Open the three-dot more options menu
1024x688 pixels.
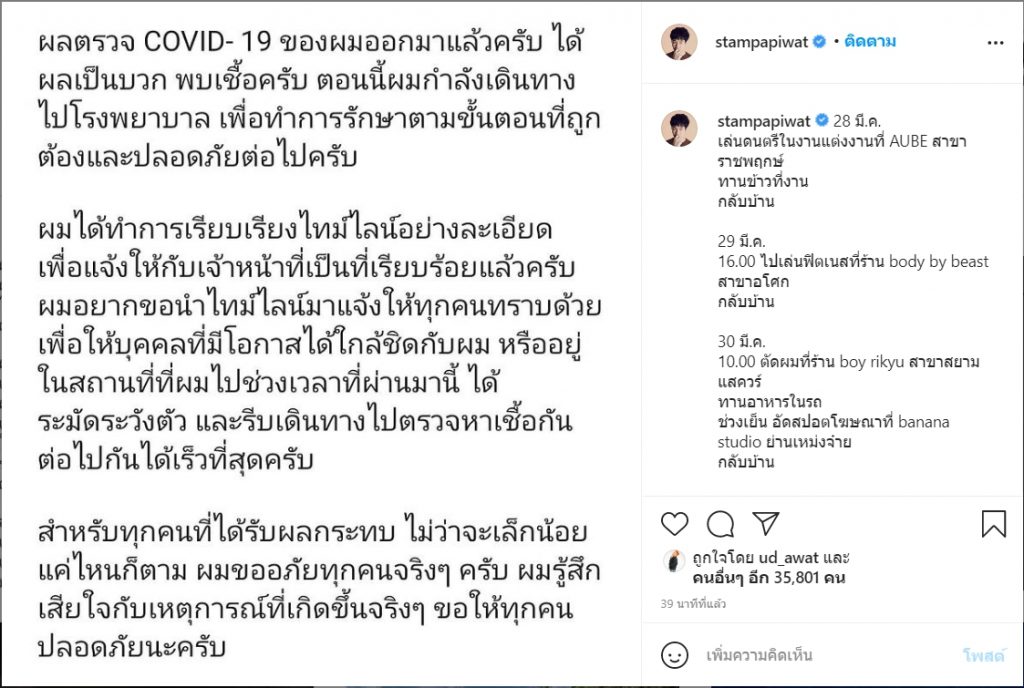995,42
